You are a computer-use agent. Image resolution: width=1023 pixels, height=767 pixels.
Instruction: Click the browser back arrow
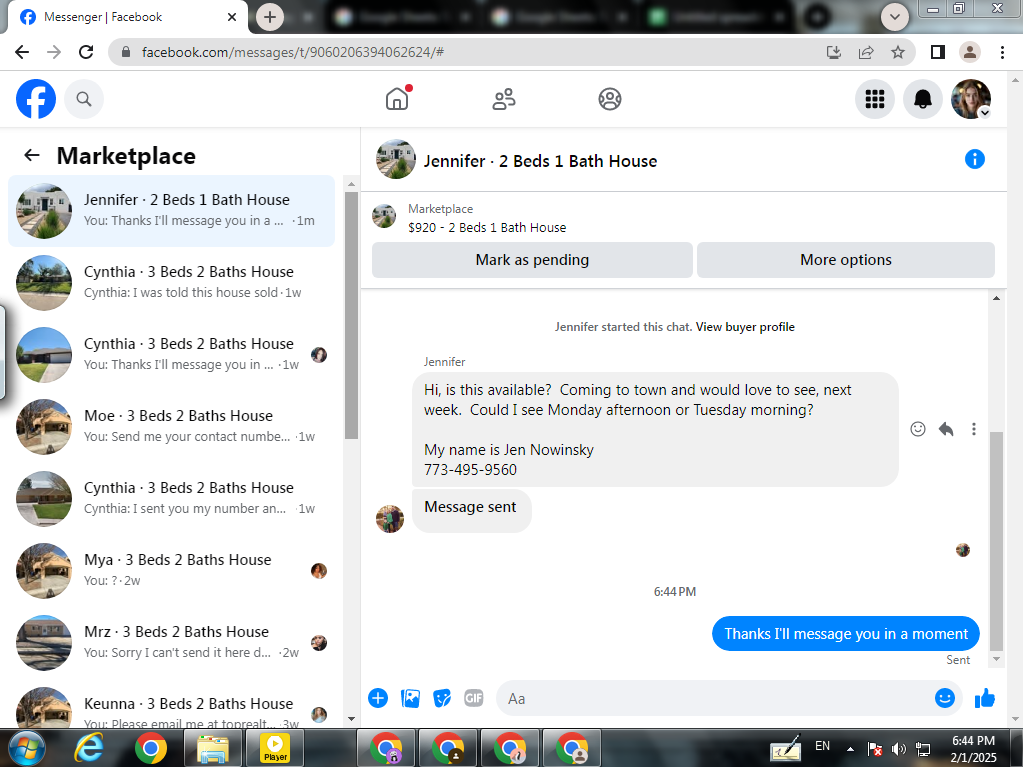[22, 52]
